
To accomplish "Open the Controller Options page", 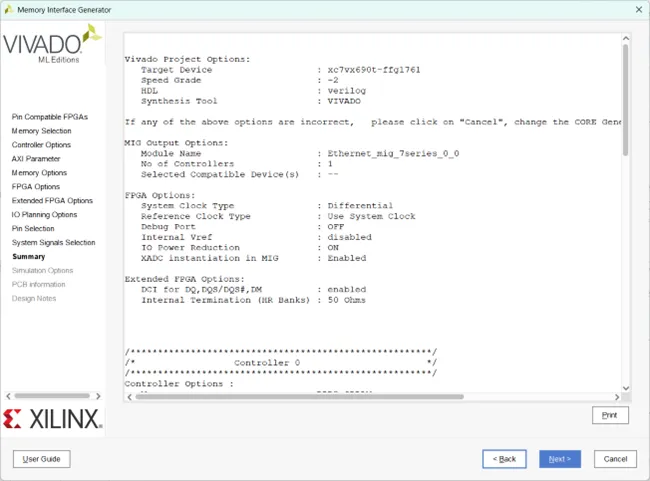I will [x=41, y=145].
